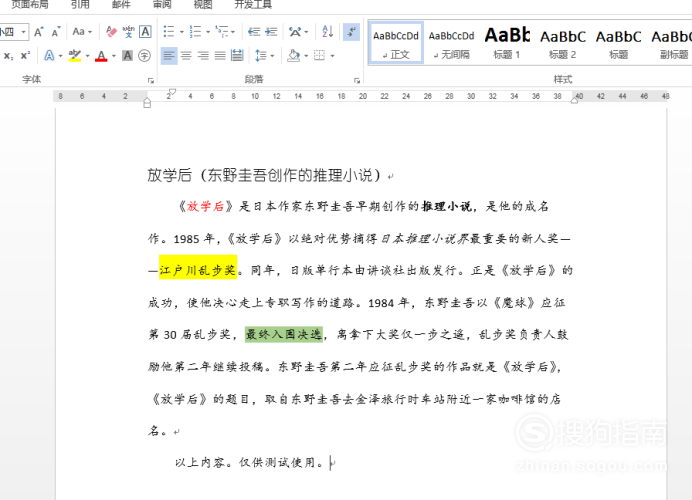Click the red 放学后 text in first paragraph
This screenshot has width=692, height=500.
pos(205,206)
